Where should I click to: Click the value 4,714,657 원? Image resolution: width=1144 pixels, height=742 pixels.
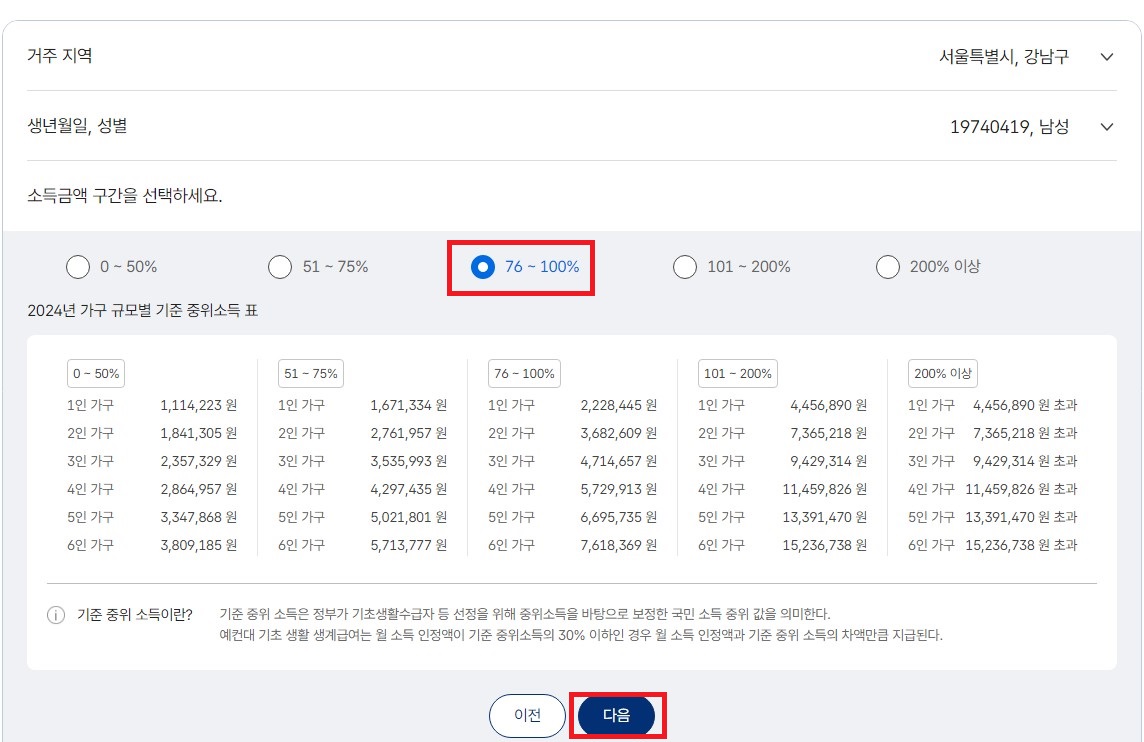click(x=619, y=461)
